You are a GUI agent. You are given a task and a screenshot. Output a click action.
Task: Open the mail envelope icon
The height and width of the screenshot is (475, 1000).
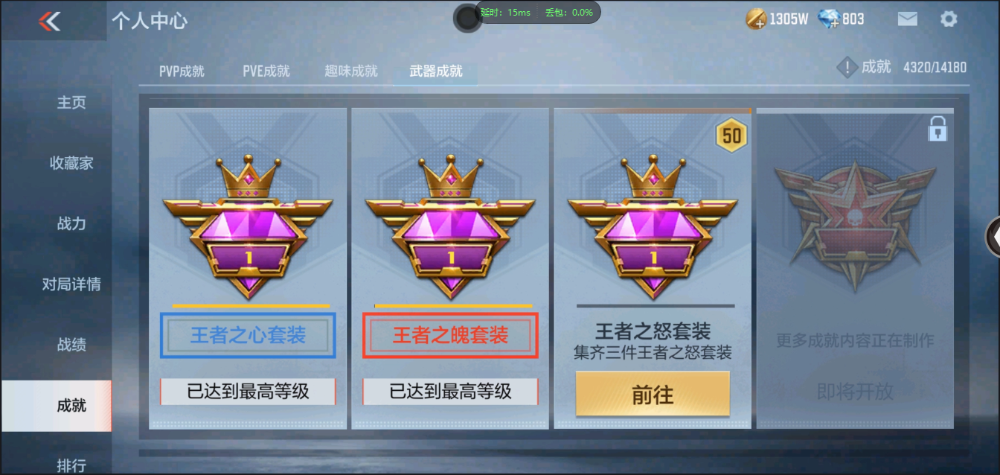tap(907, 19)
